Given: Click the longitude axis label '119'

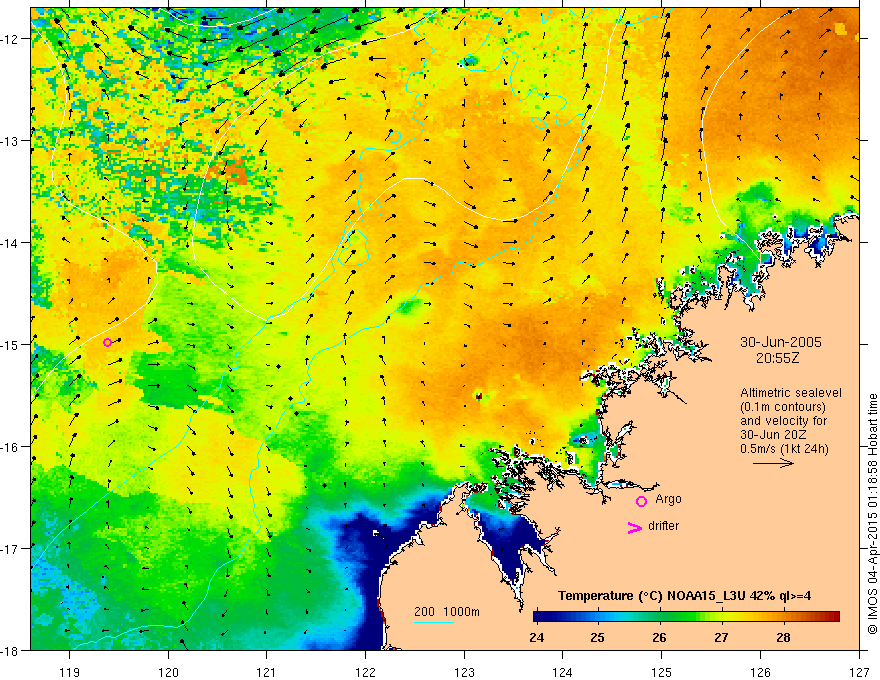Looking at the screenshot, I should point(70,672).
